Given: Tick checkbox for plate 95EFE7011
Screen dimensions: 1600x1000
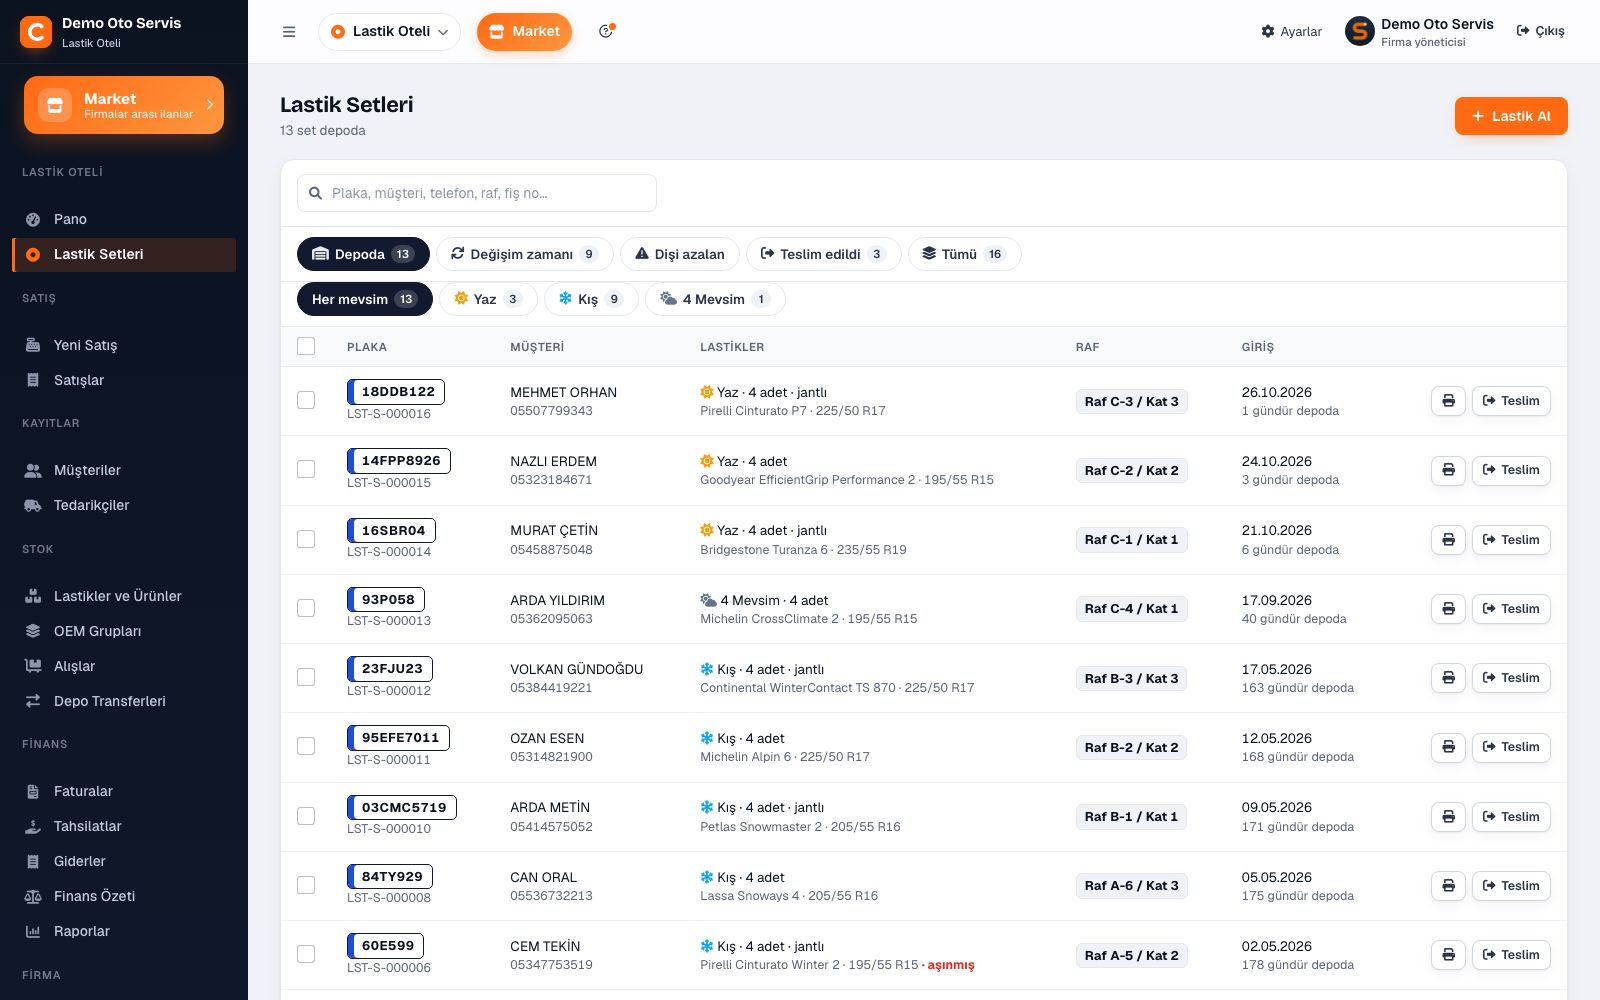Looking at the screenshot, I should 306,746.
